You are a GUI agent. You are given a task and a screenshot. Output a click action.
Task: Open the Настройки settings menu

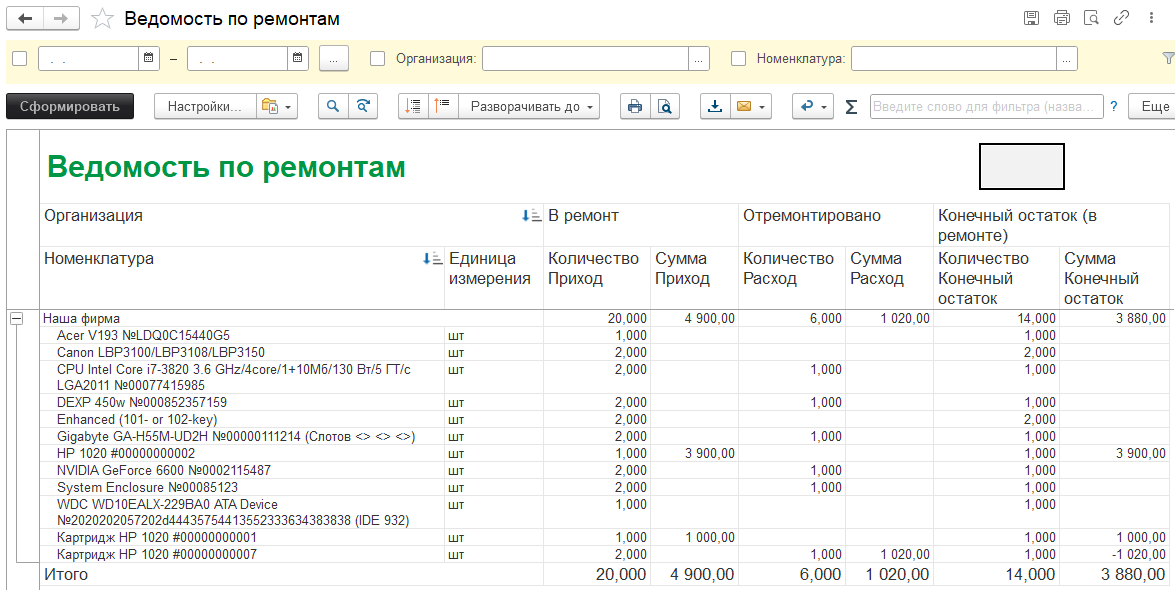click(x=204, y=106)
